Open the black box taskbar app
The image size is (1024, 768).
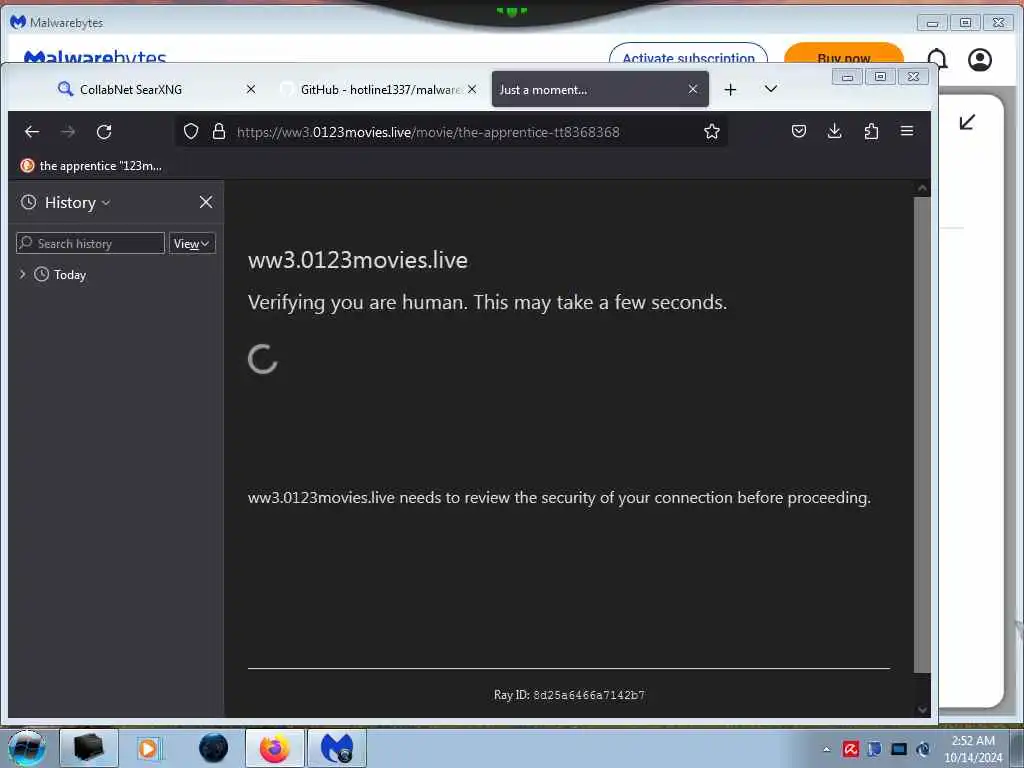point(89,748)
